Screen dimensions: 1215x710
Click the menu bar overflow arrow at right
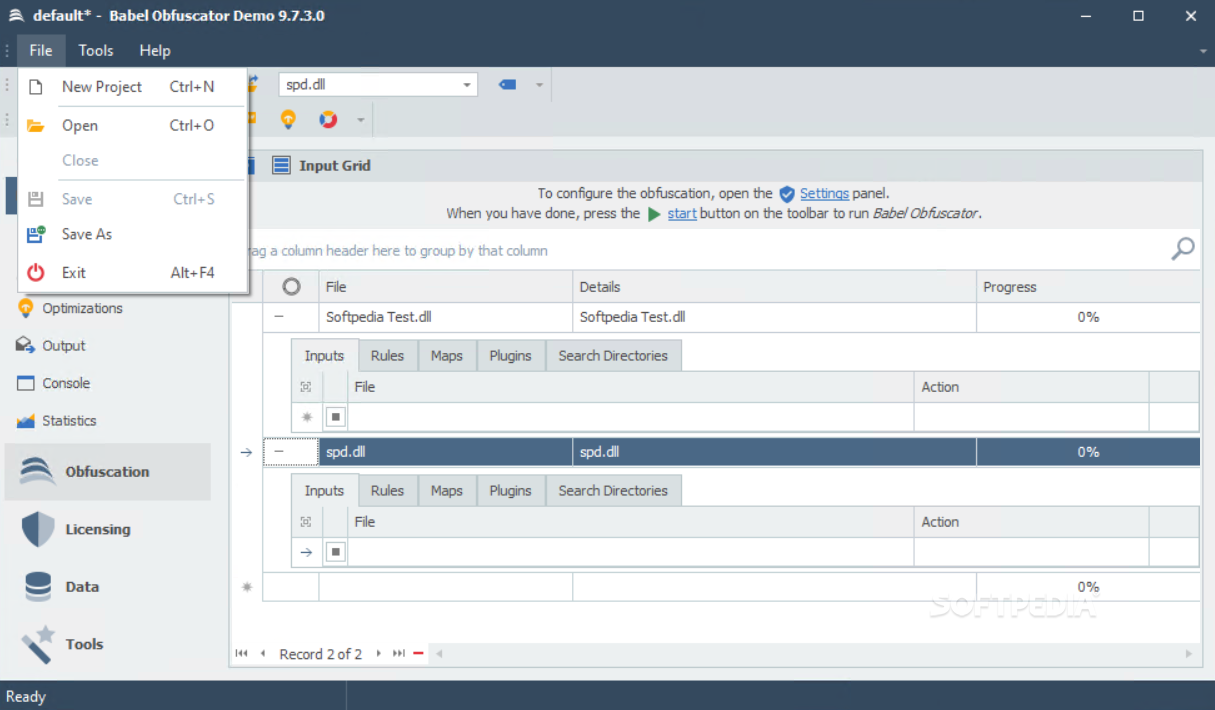(1203, 51)
